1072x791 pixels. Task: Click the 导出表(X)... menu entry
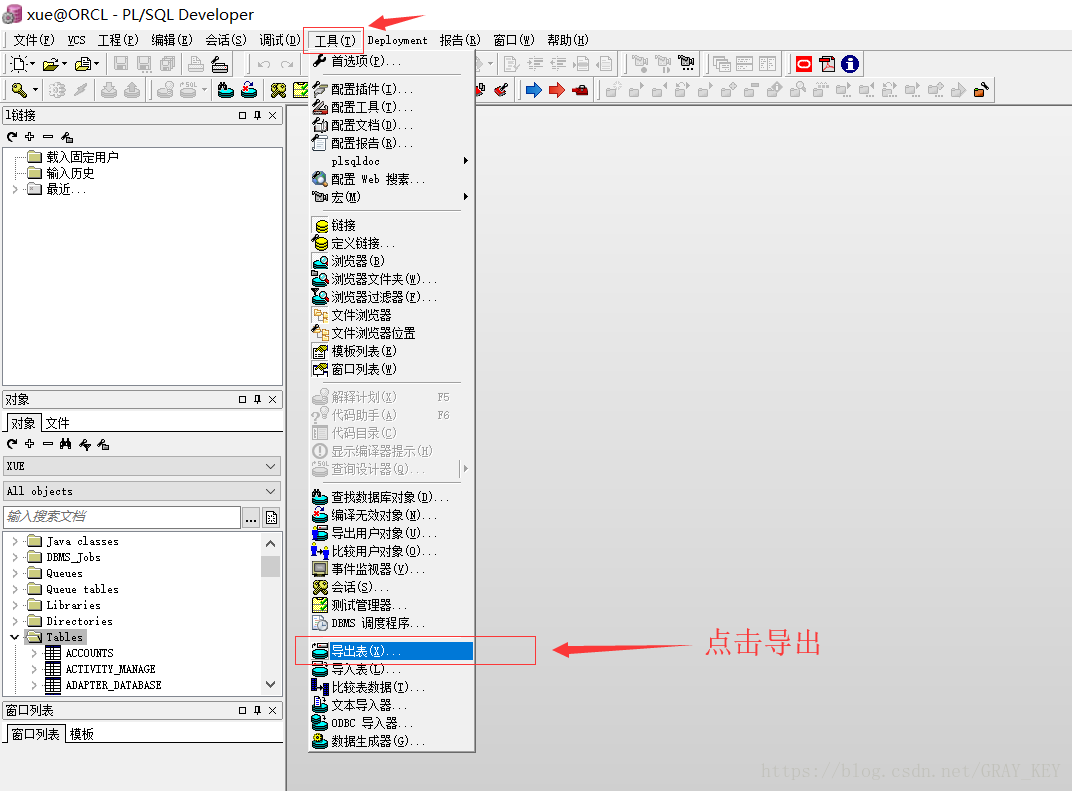(392, 651)
